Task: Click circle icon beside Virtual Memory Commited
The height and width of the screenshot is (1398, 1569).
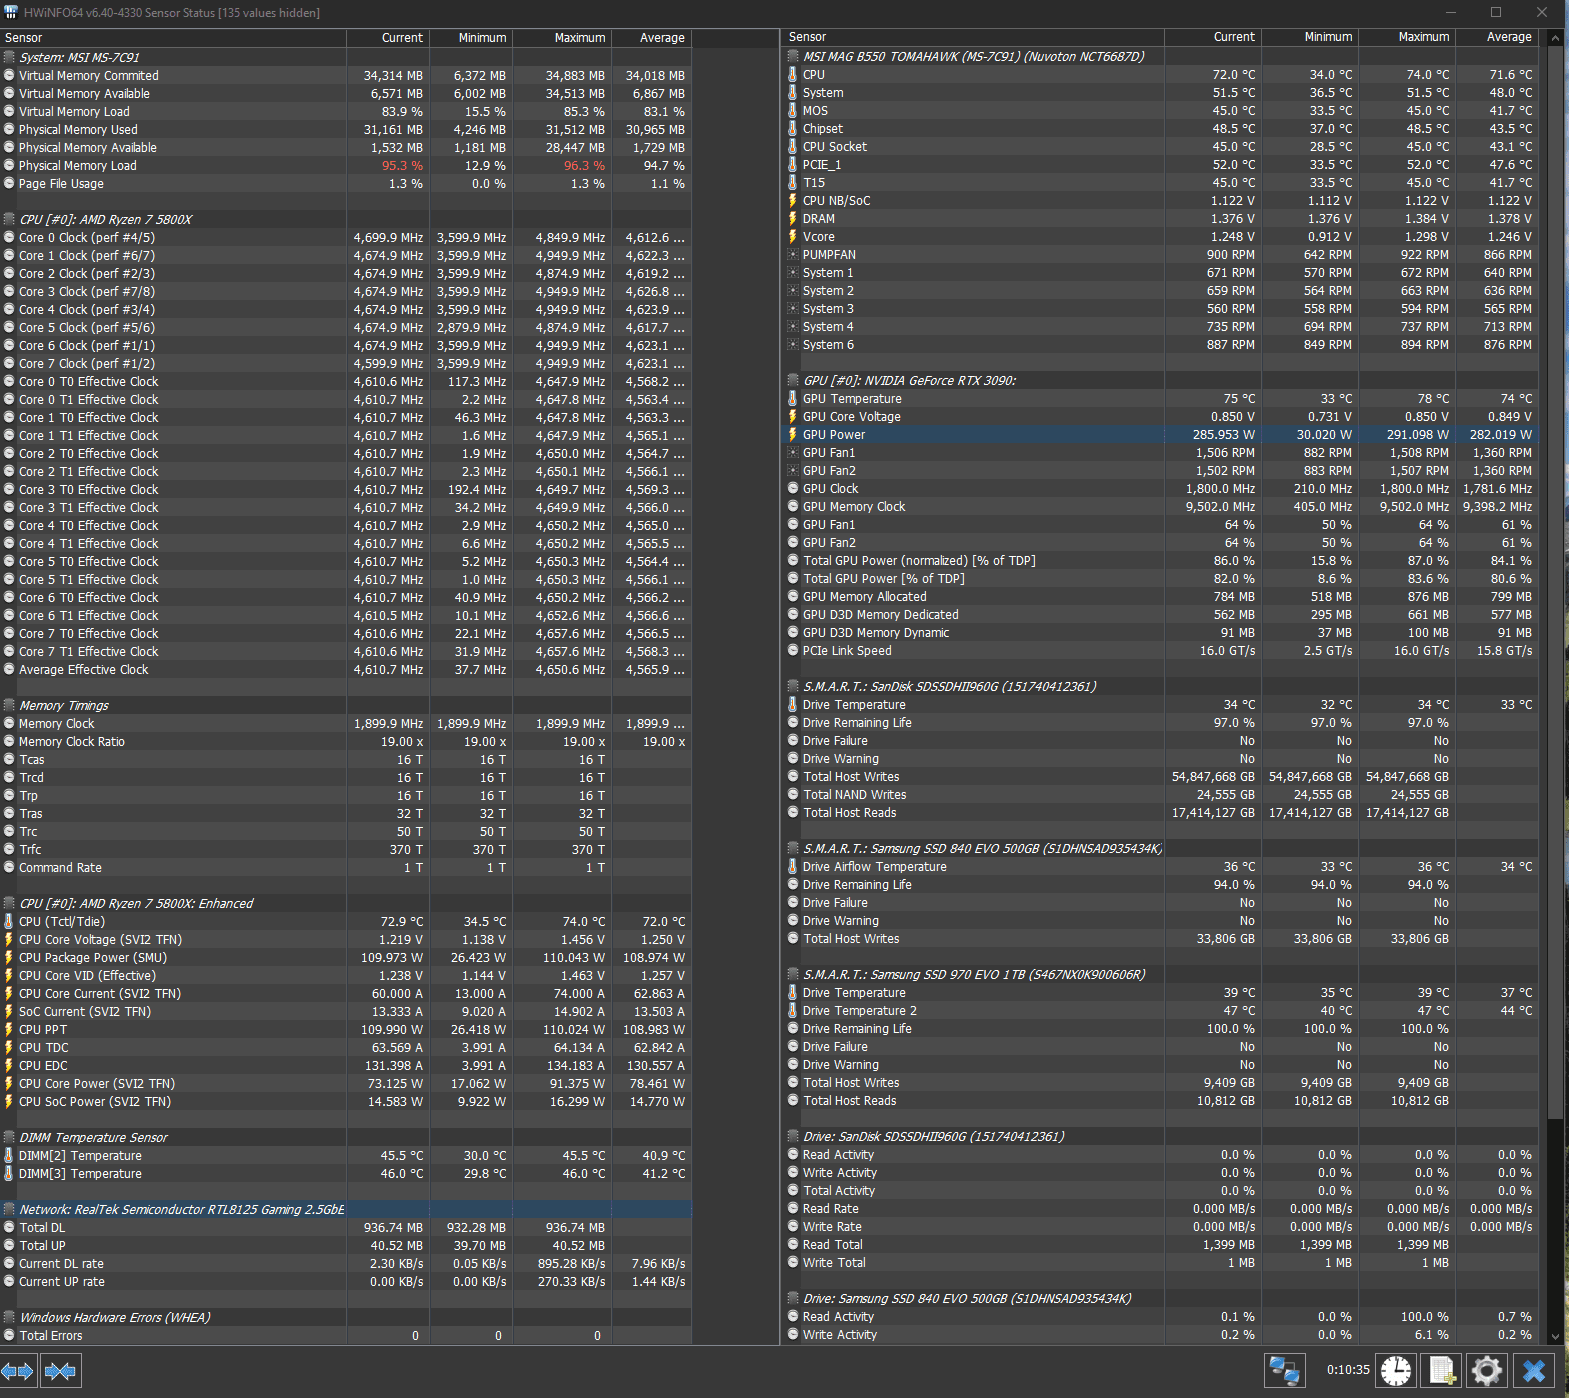Action: coord(9,75)
